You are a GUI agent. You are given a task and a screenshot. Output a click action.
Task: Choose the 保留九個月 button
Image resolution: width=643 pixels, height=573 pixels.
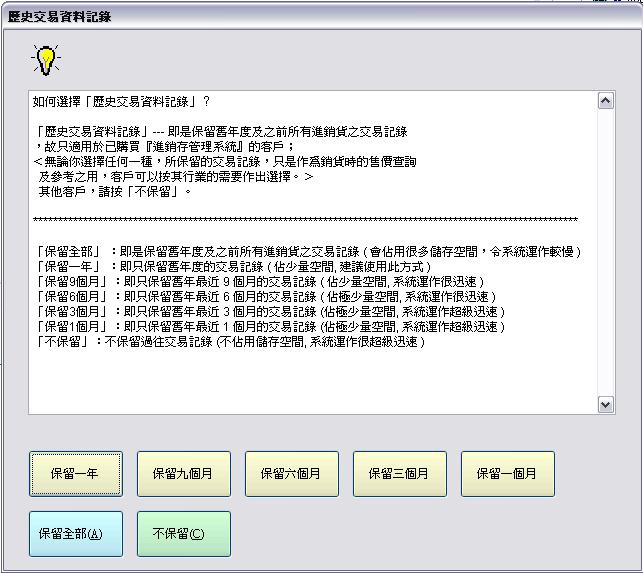(x=184, y=474)
